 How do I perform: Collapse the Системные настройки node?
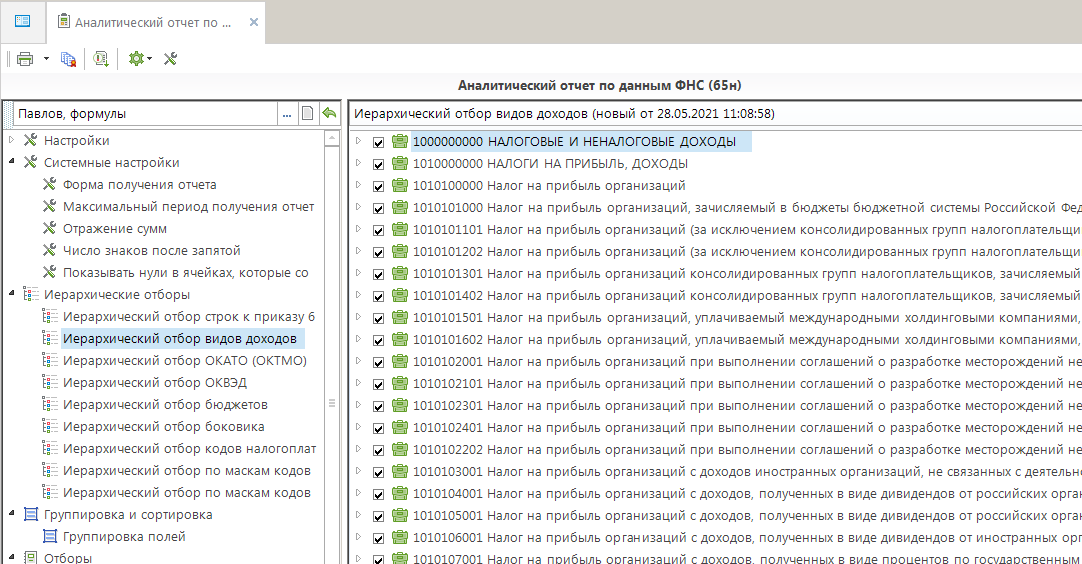(x=12, y=162)
